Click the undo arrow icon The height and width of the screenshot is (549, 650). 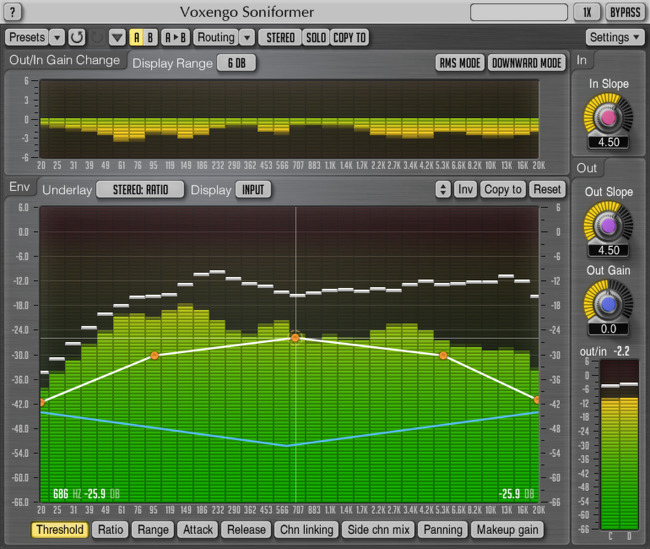[x=77, y=37]
